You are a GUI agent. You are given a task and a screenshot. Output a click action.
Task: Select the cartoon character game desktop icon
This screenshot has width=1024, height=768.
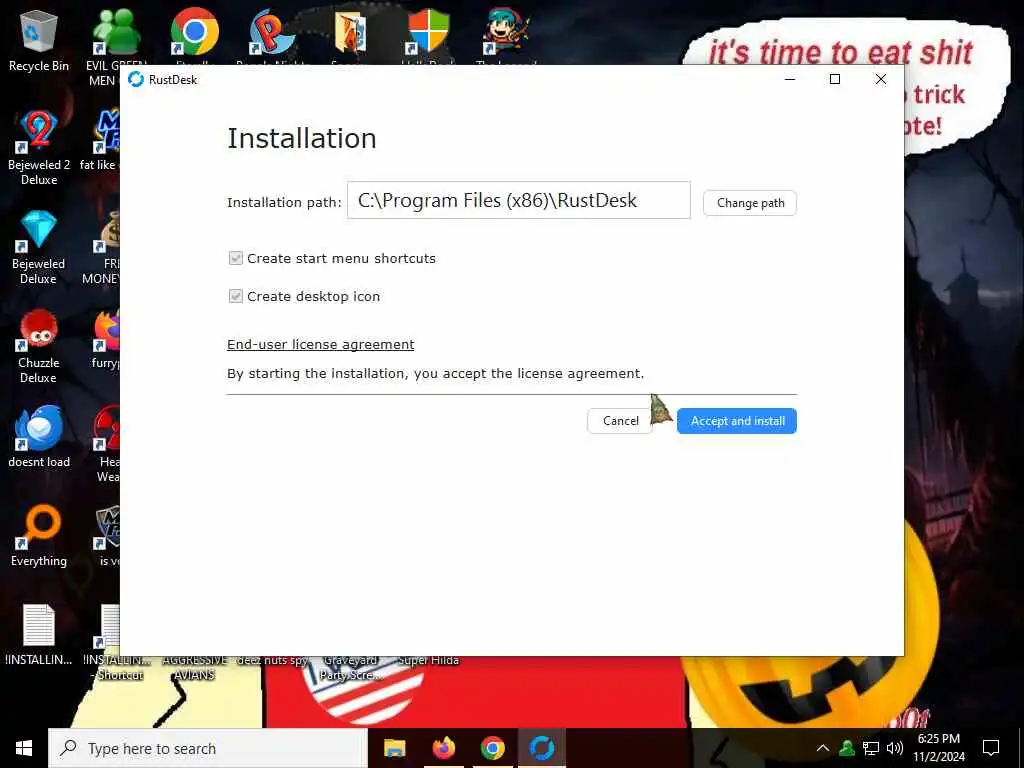click(x=507, y=33)
